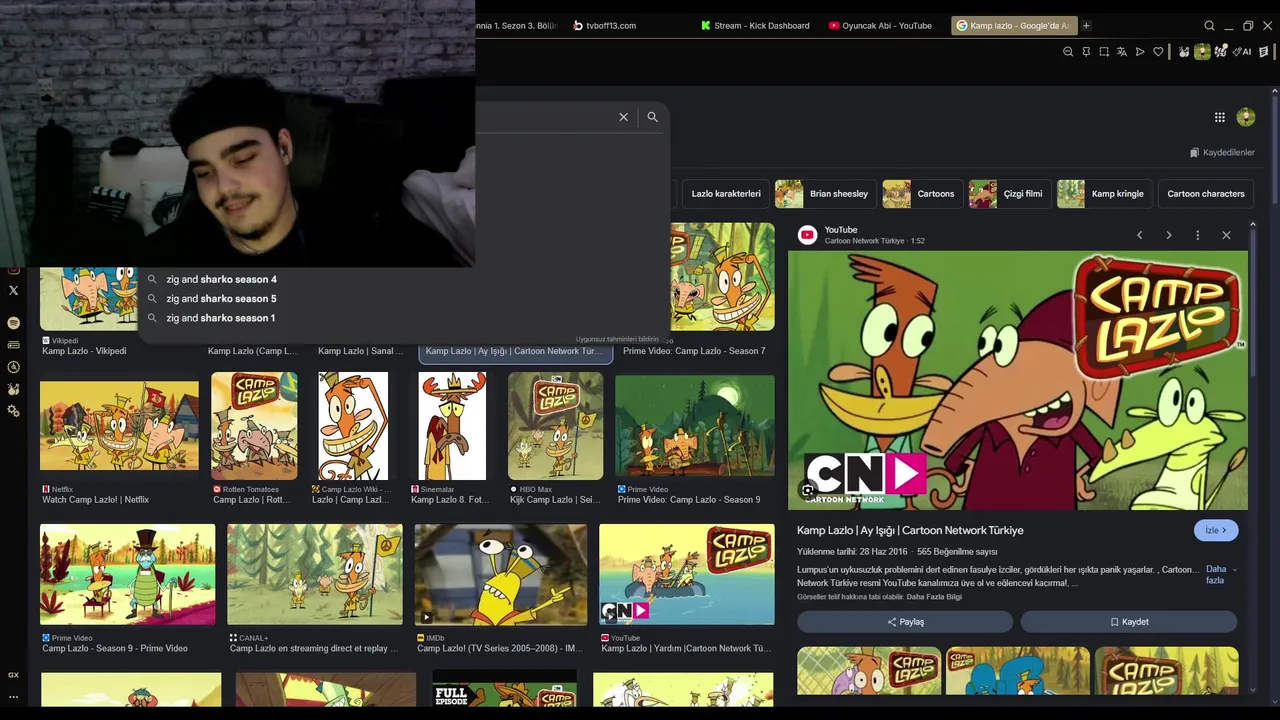Screen dimensions: 1280x720
Task: Click the translate page icon
Action: click(x=1122, y=52)
